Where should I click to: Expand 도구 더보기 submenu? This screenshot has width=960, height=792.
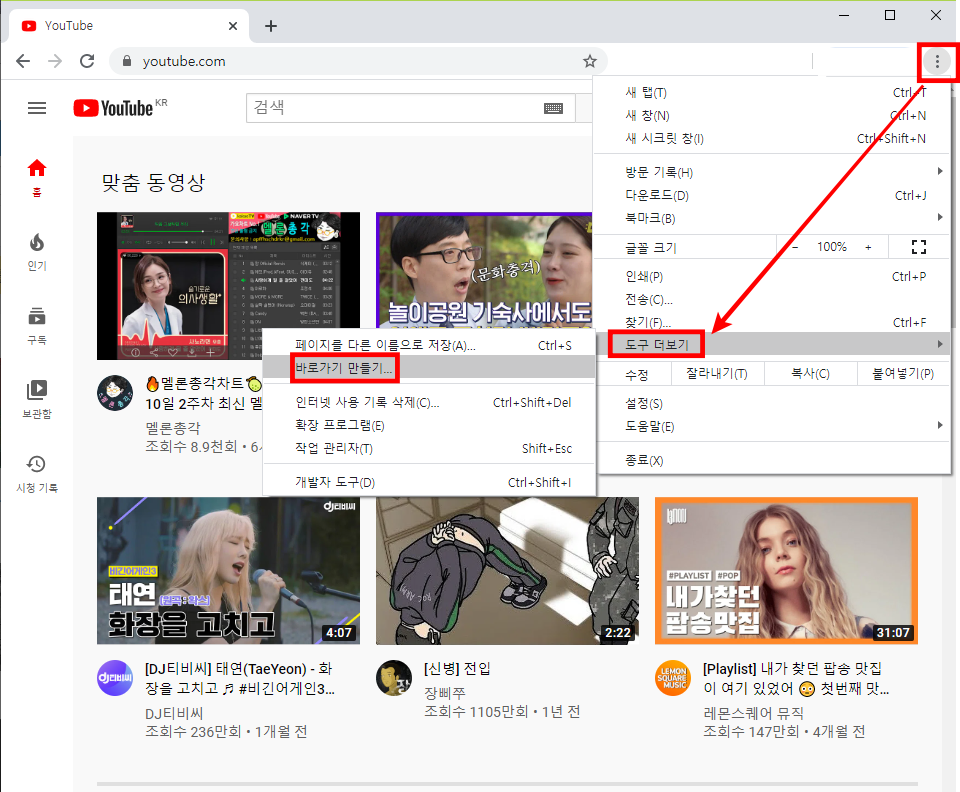click(772, 345)
